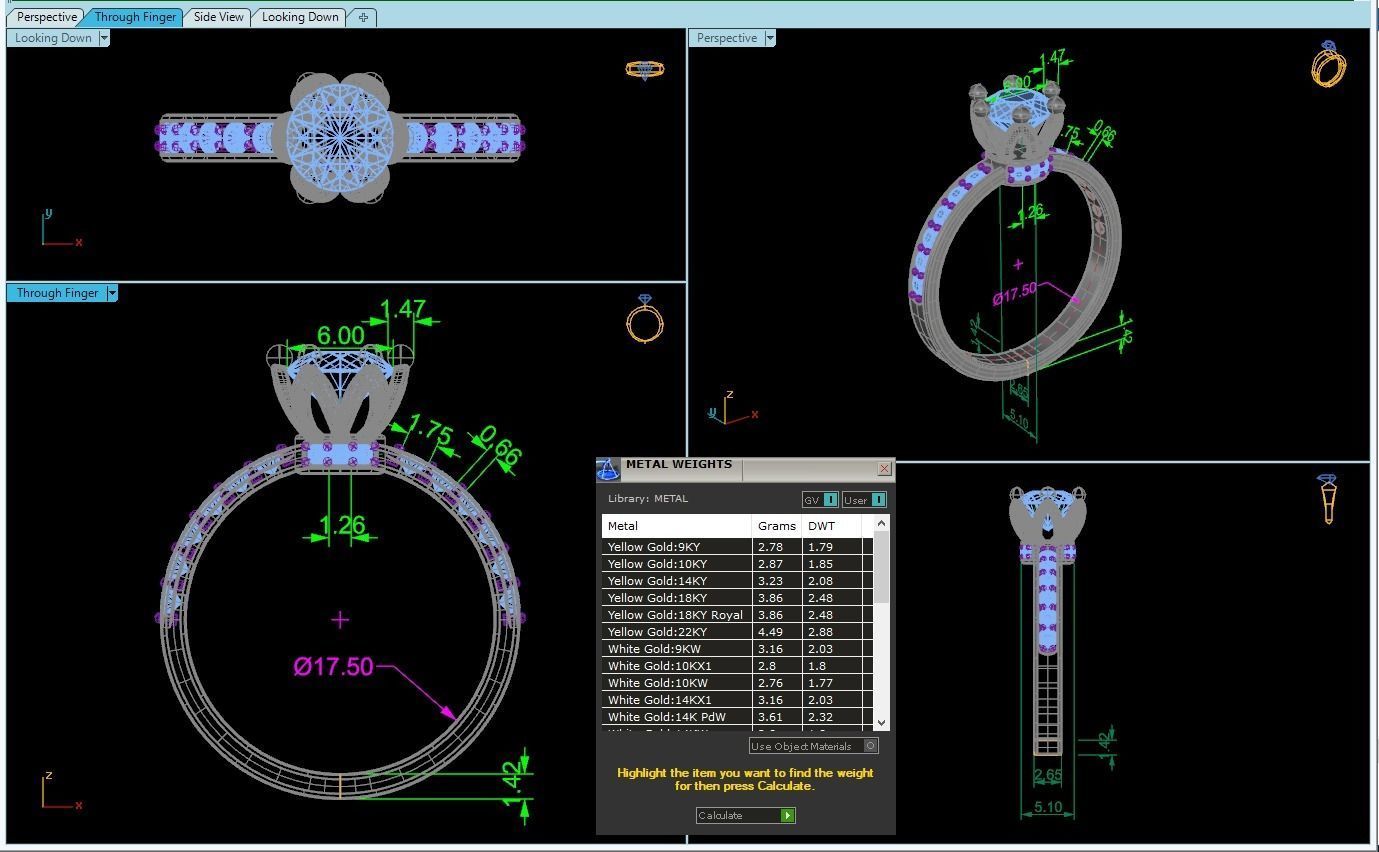Click the metal list scroll up arrow

(x=881, y=523)
